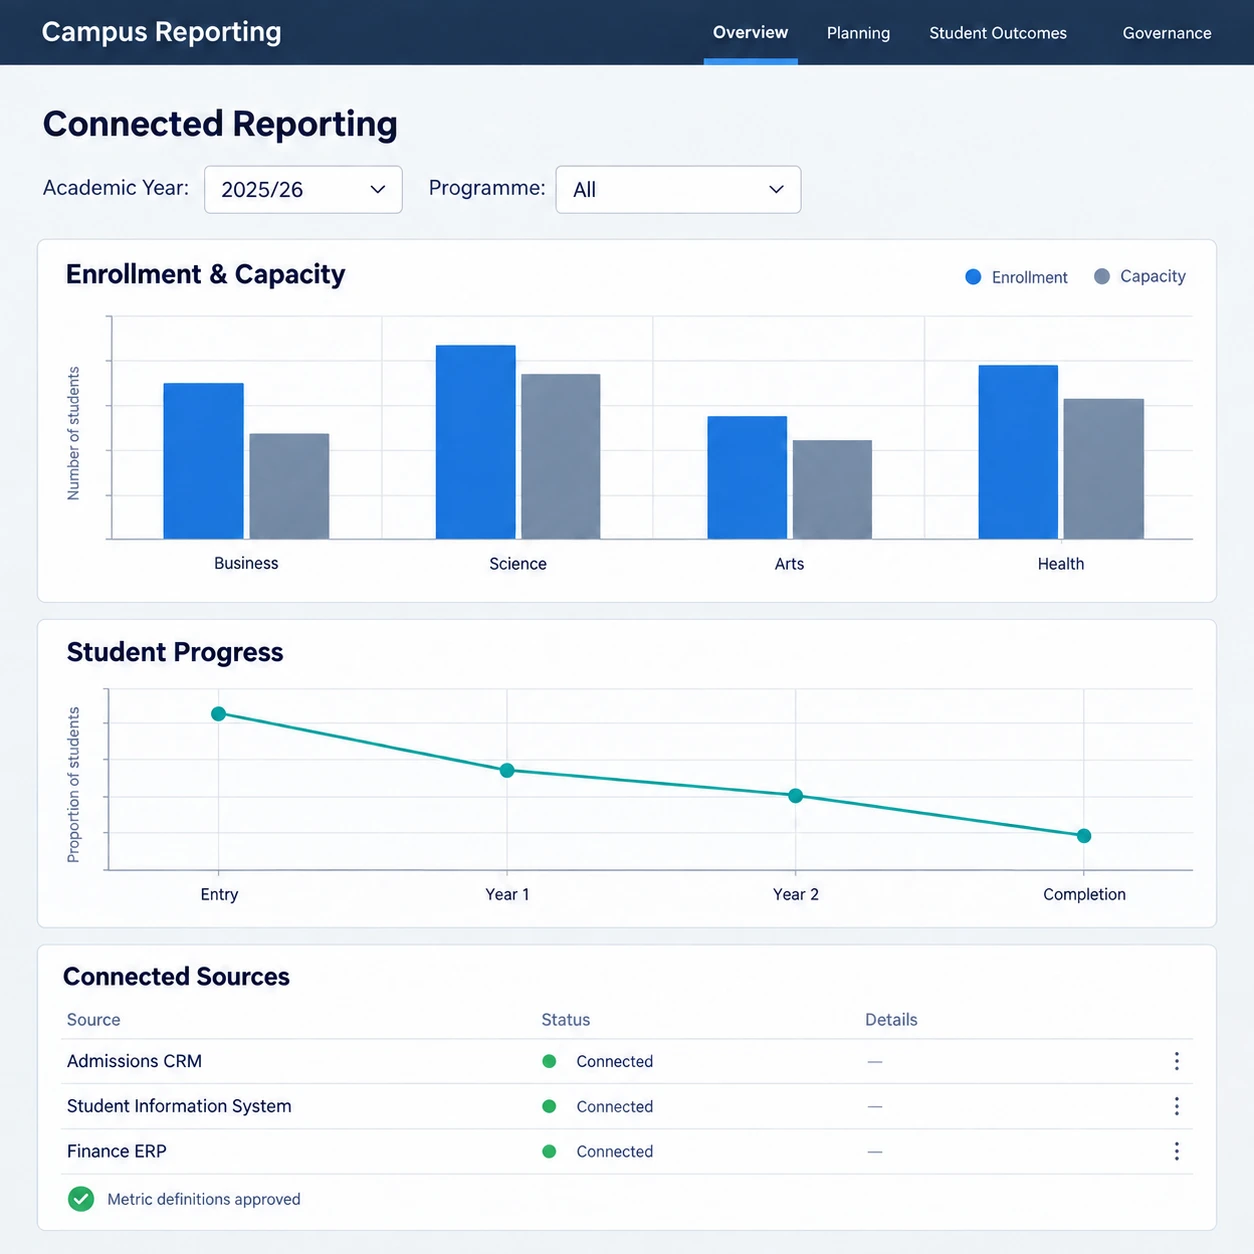Toggle the Capacity legend series
1254x1254 pixels.
point(1140,276)
